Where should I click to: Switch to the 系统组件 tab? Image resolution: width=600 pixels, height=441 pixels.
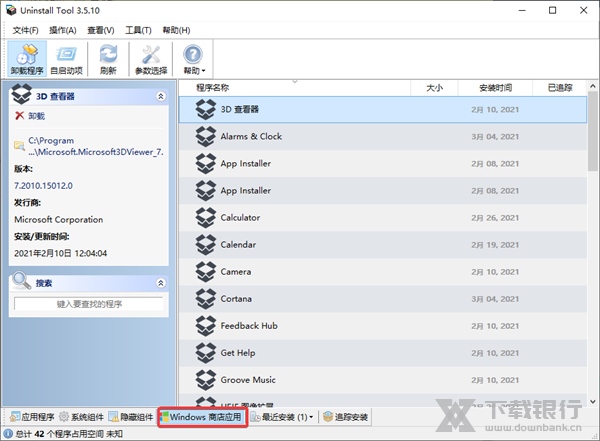83,417
